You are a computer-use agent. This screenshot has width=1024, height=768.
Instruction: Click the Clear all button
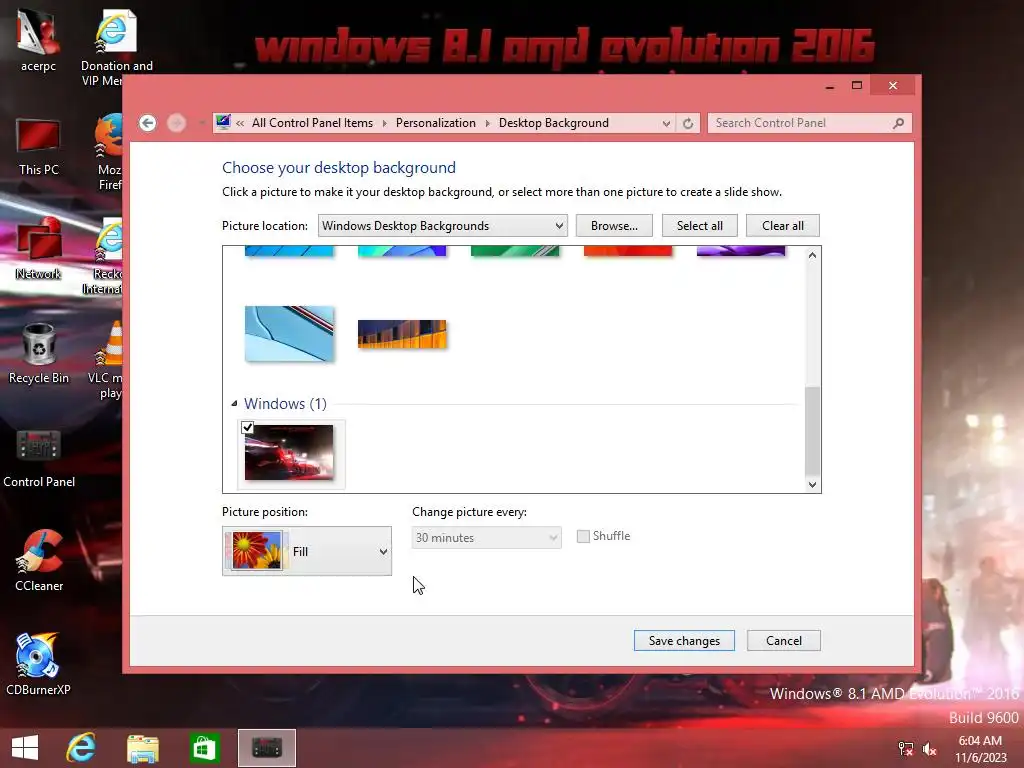click(x=782, y=226)
